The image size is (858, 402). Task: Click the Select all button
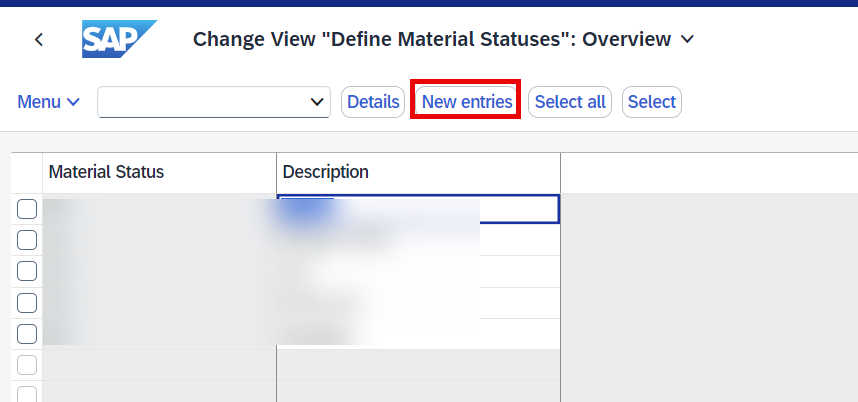tap(570, 102)
